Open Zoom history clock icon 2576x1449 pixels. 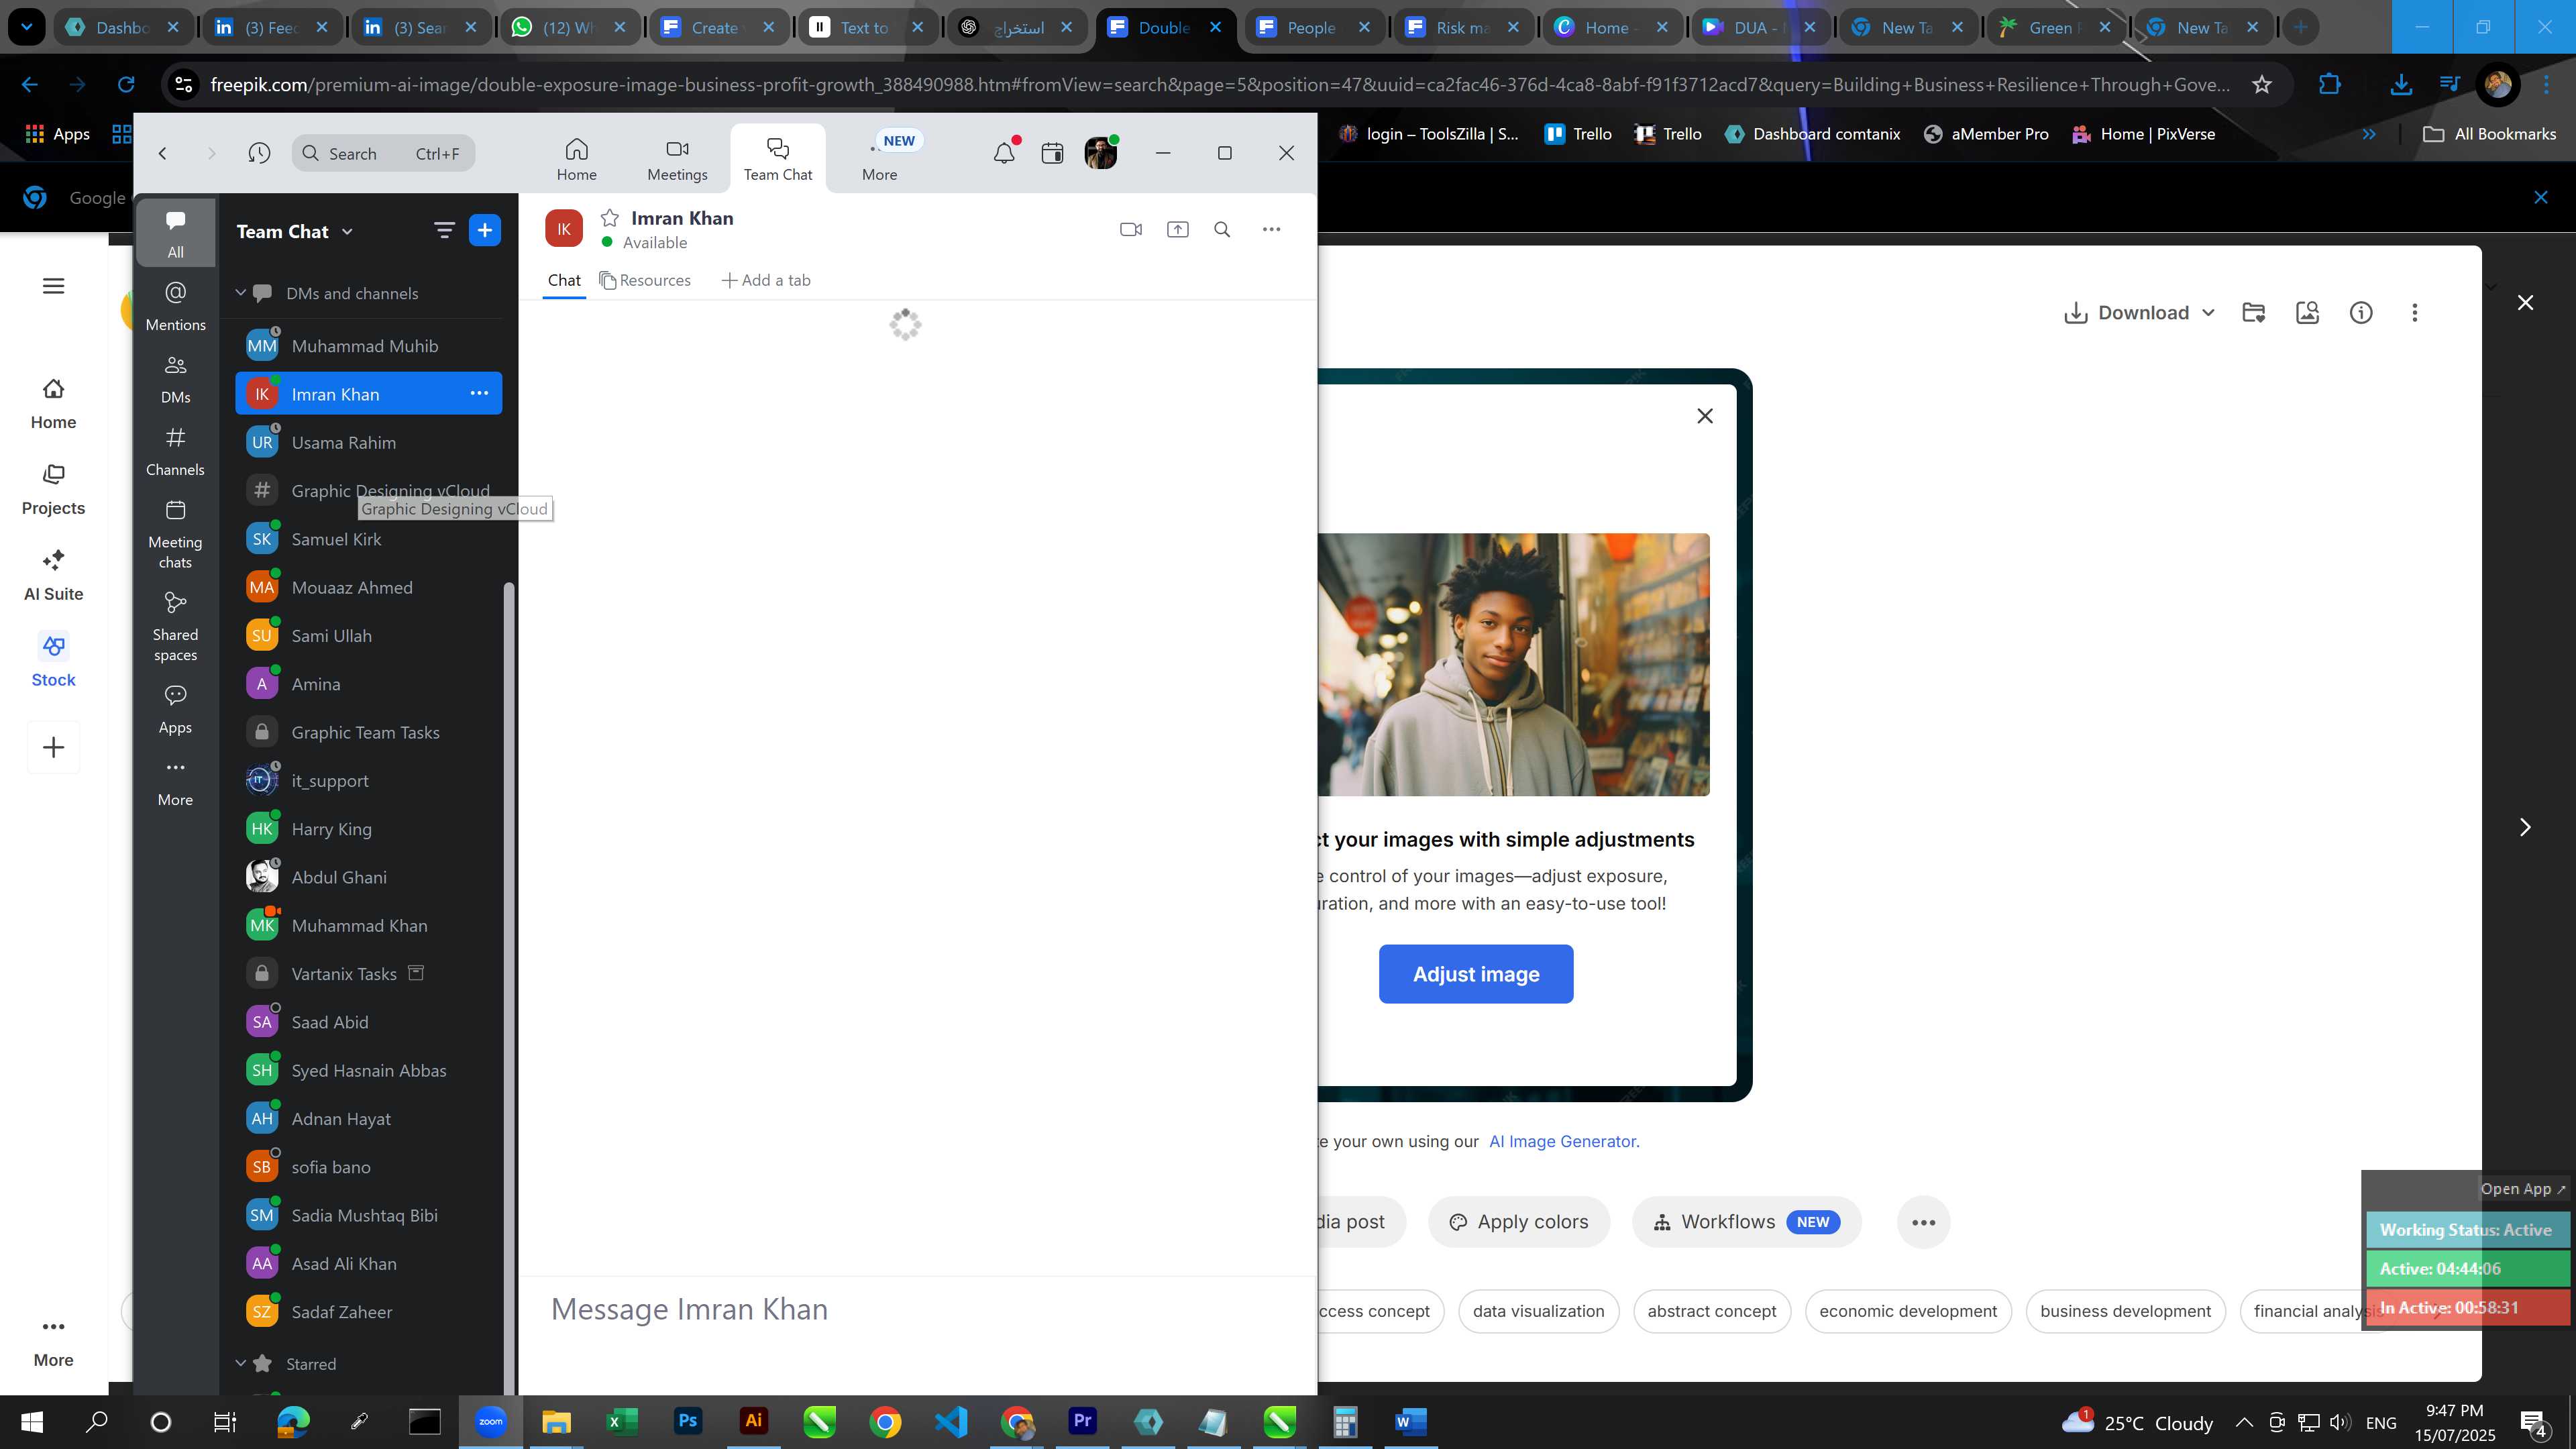(x=259, y=153)
